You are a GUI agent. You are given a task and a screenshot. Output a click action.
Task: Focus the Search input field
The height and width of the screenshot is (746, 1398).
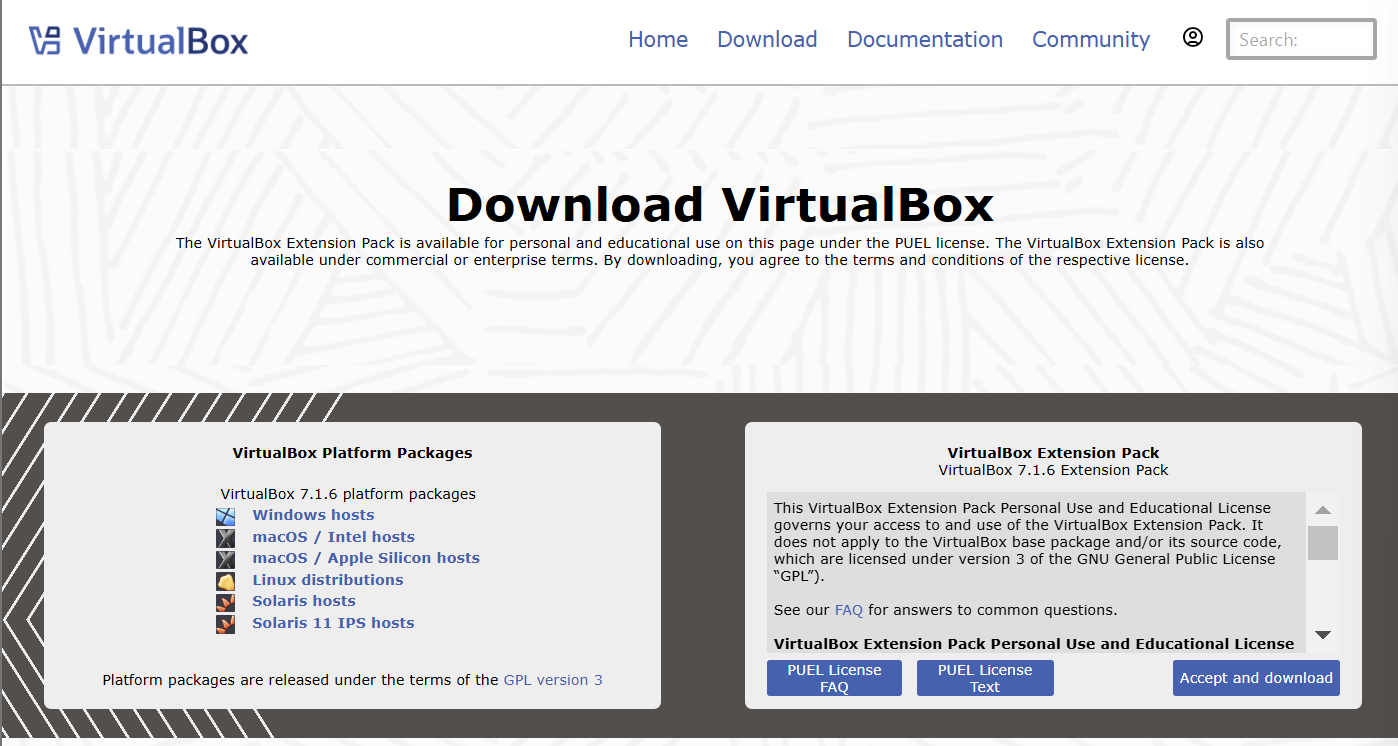pos(1301,40)
